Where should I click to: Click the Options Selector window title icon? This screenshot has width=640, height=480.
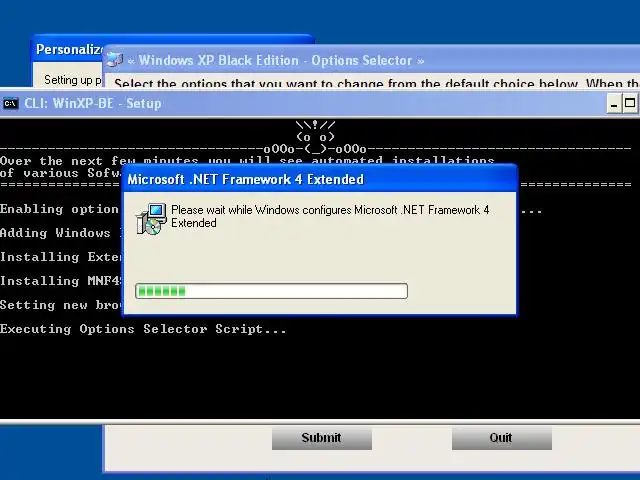[115, 60]
